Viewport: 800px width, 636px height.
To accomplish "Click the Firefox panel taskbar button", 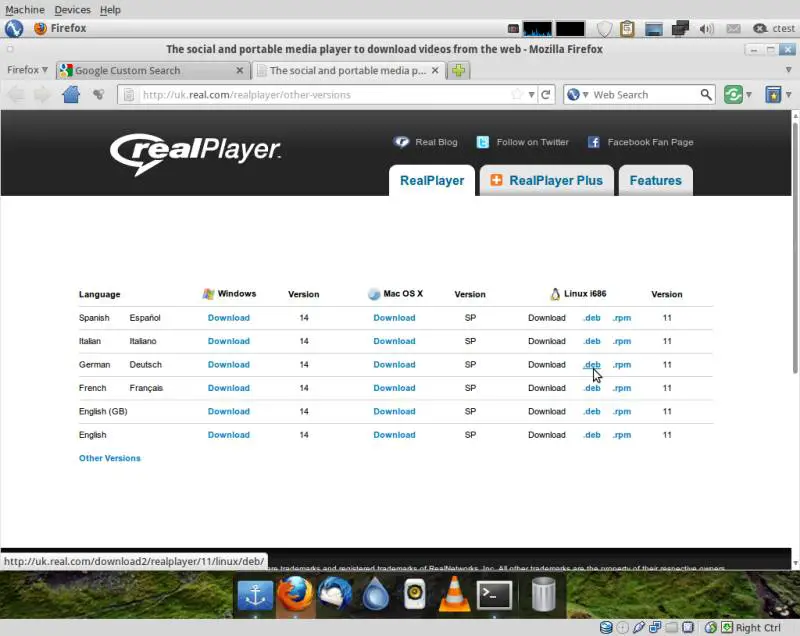I will [60, 29].
